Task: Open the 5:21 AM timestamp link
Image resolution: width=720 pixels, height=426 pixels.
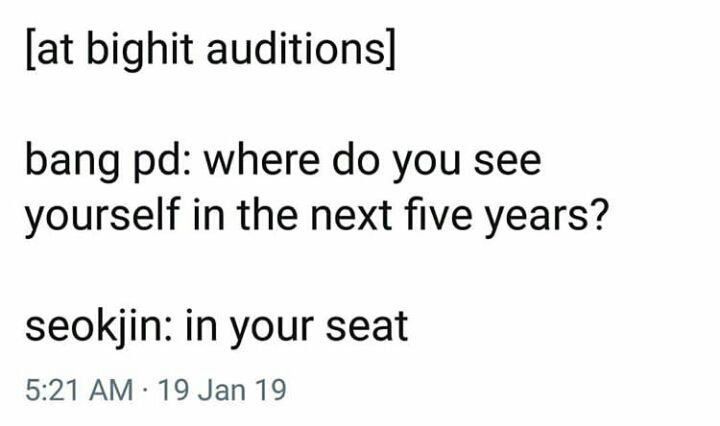Action: coord(79,390)
